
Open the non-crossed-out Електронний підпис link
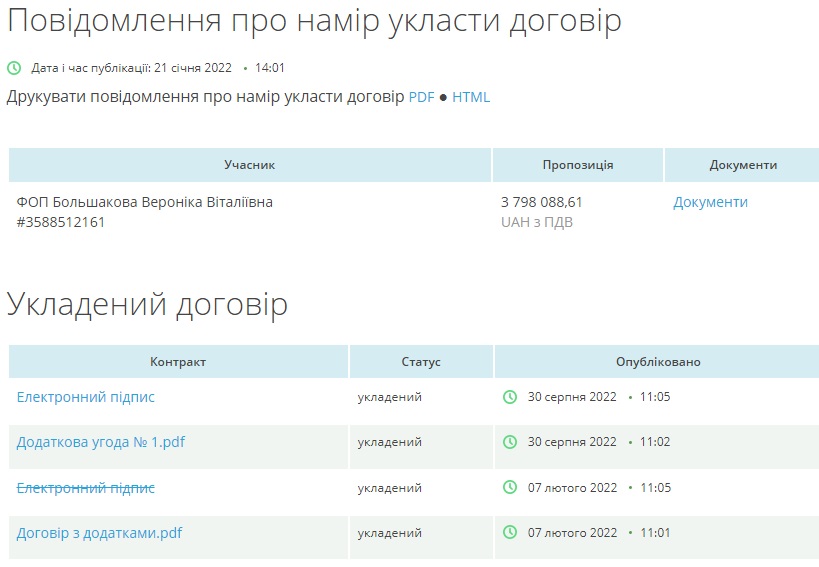[86, 397]
